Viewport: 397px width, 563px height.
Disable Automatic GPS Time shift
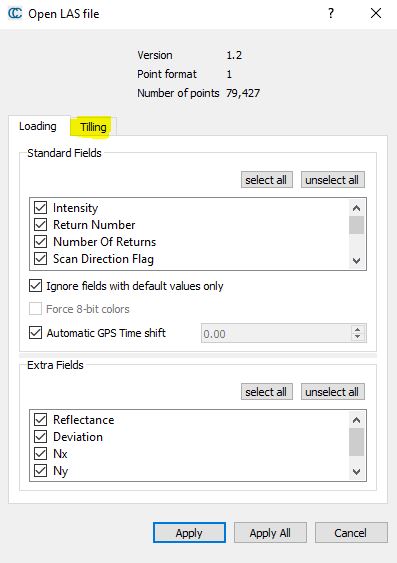(35, 332)
